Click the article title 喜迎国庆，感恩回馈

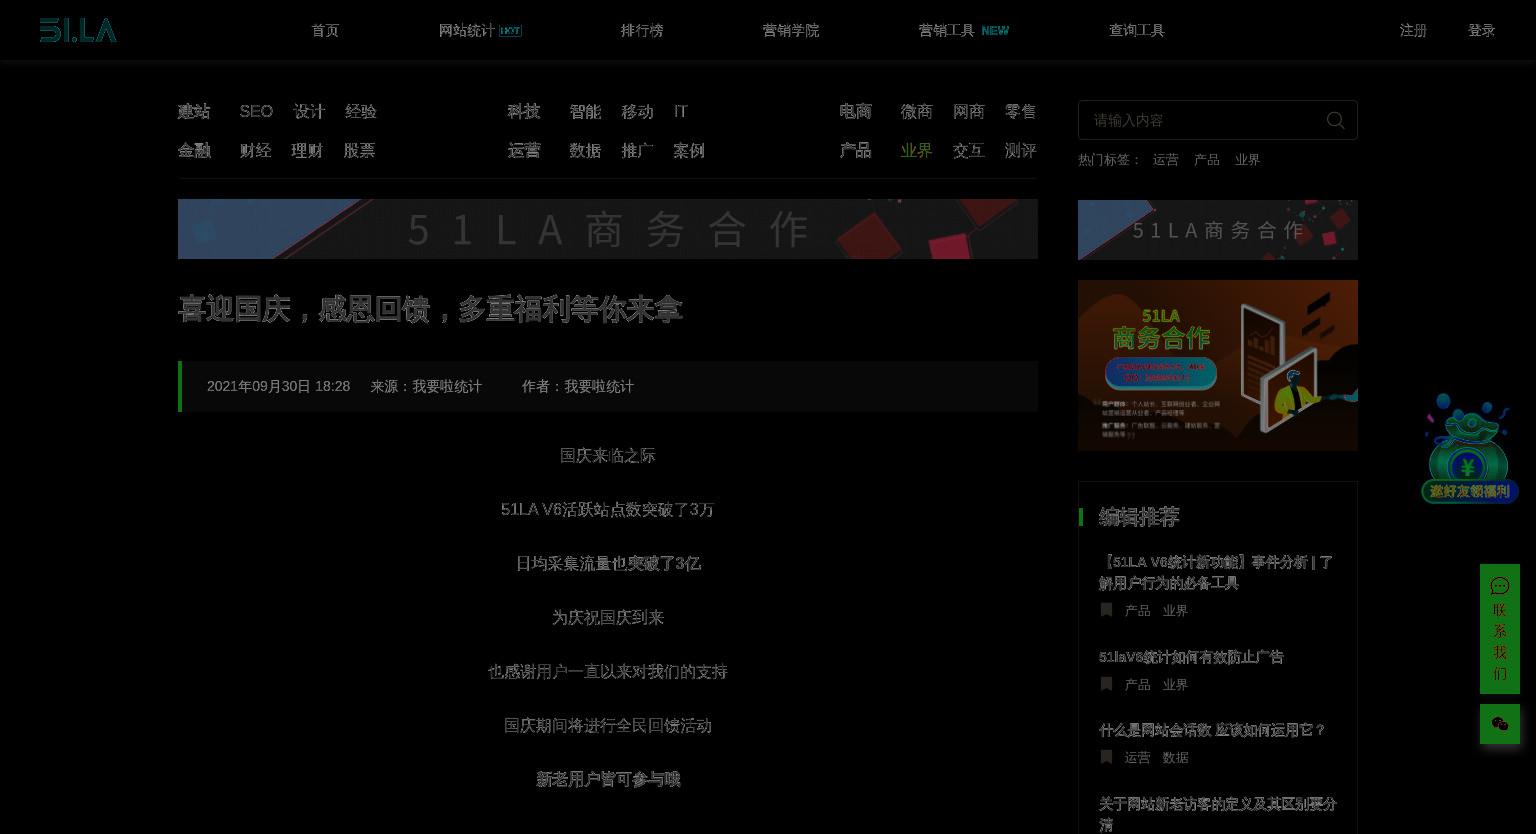tap(430, 309)
